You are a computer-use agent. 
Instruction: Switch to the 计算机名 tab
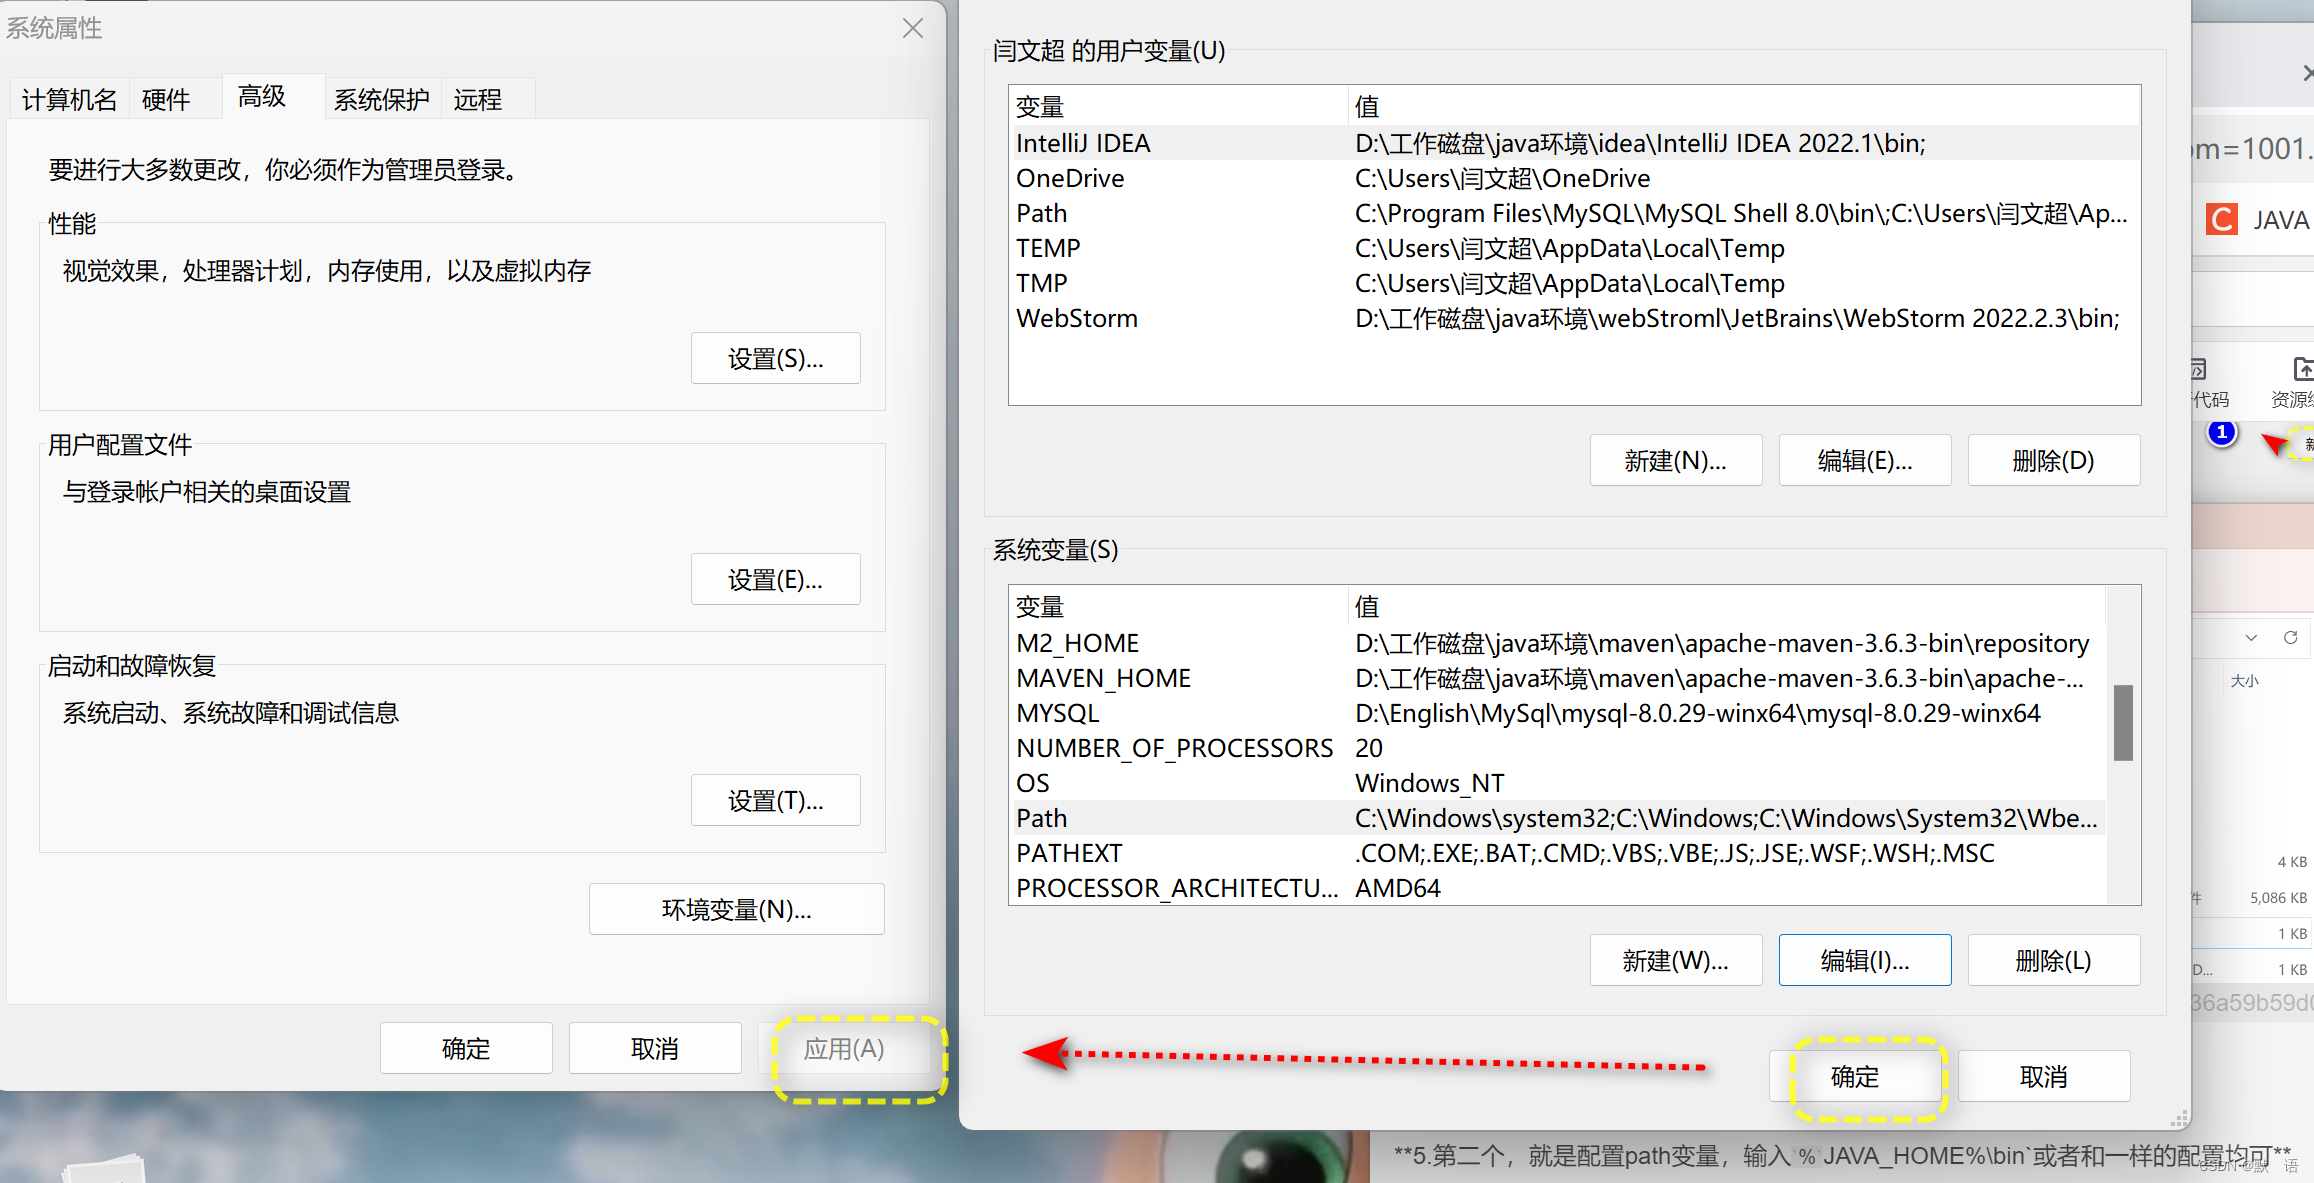(x=69, y=99)
